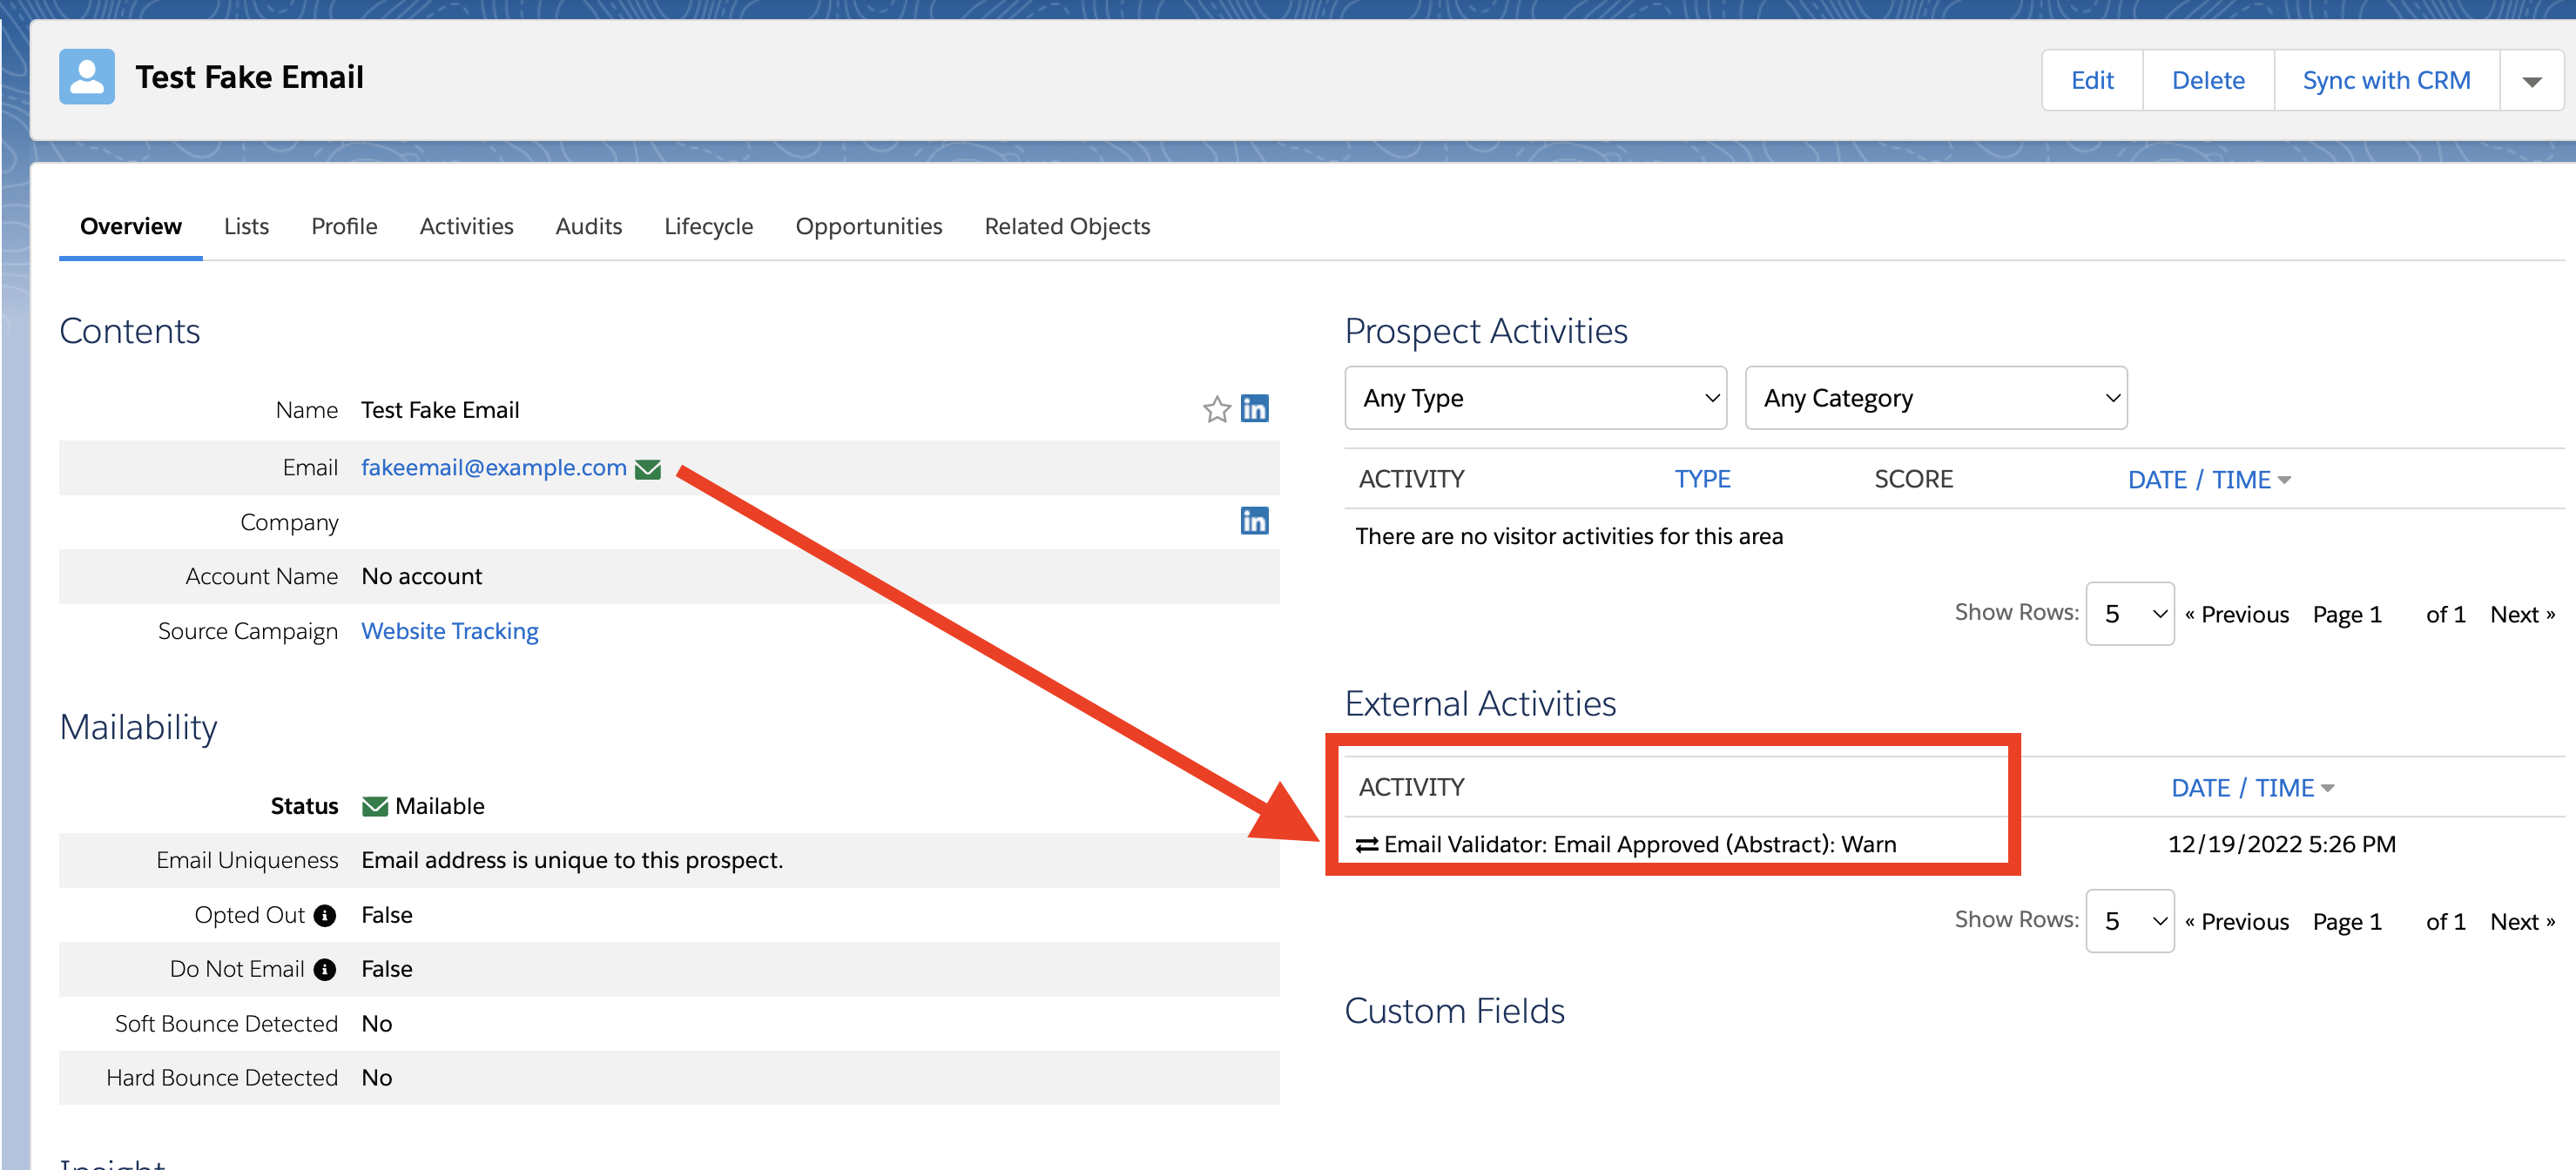Change Show Rows in Prospect Activities
2576x1170 pixels.
(x=2129, y=614)
